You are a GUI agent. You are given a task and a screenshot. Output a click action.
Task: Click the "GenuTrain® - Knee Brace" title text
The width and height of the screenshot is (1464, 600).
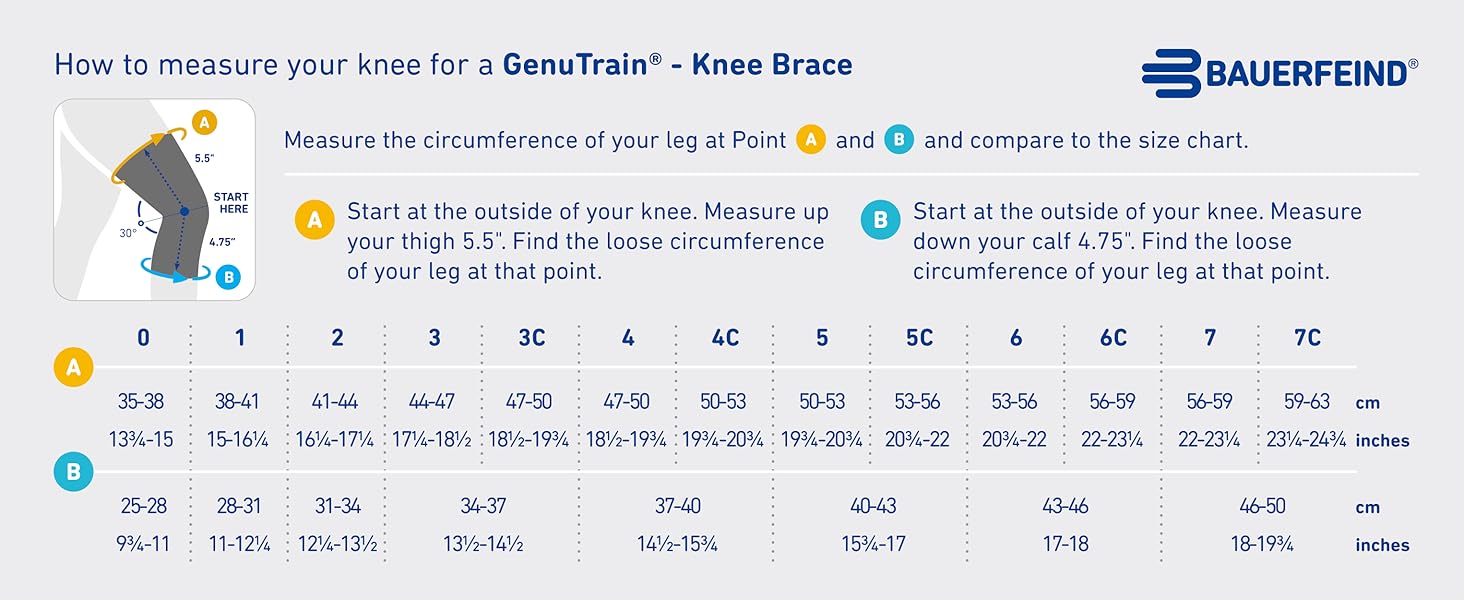point(677,66)
